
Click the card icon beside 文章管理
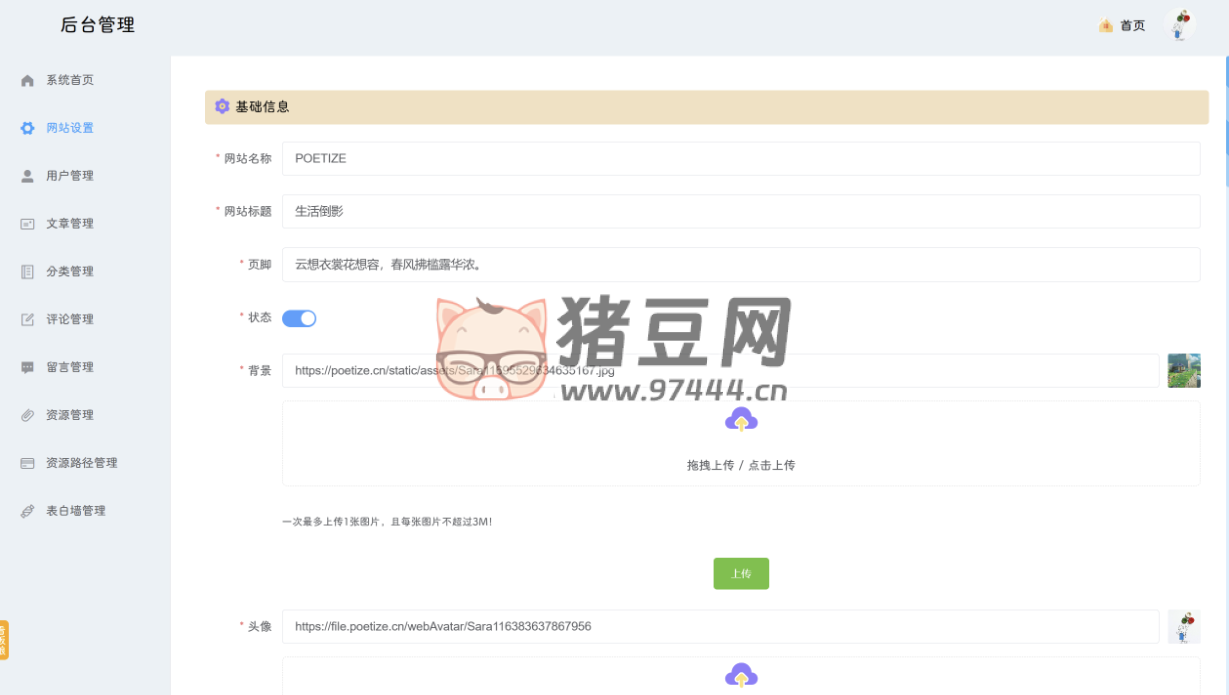click(28, 224)
